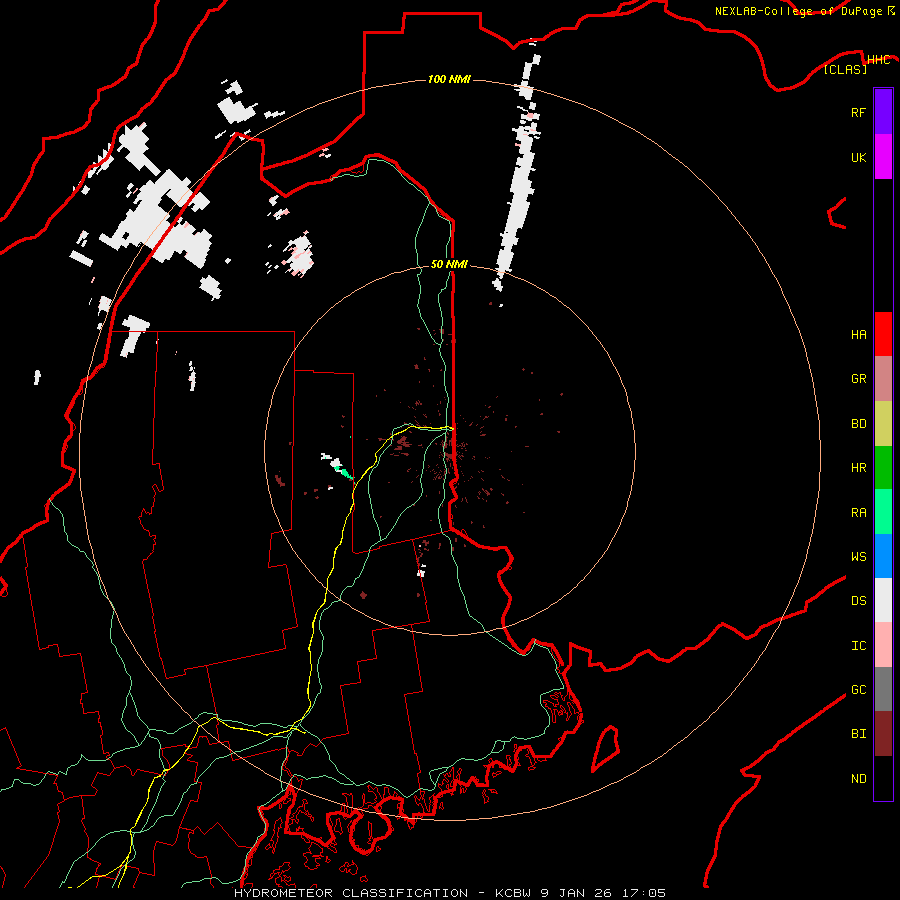Click the RF purple legend swatch
This screenshot has width=900, height=900.
(883, 112)
